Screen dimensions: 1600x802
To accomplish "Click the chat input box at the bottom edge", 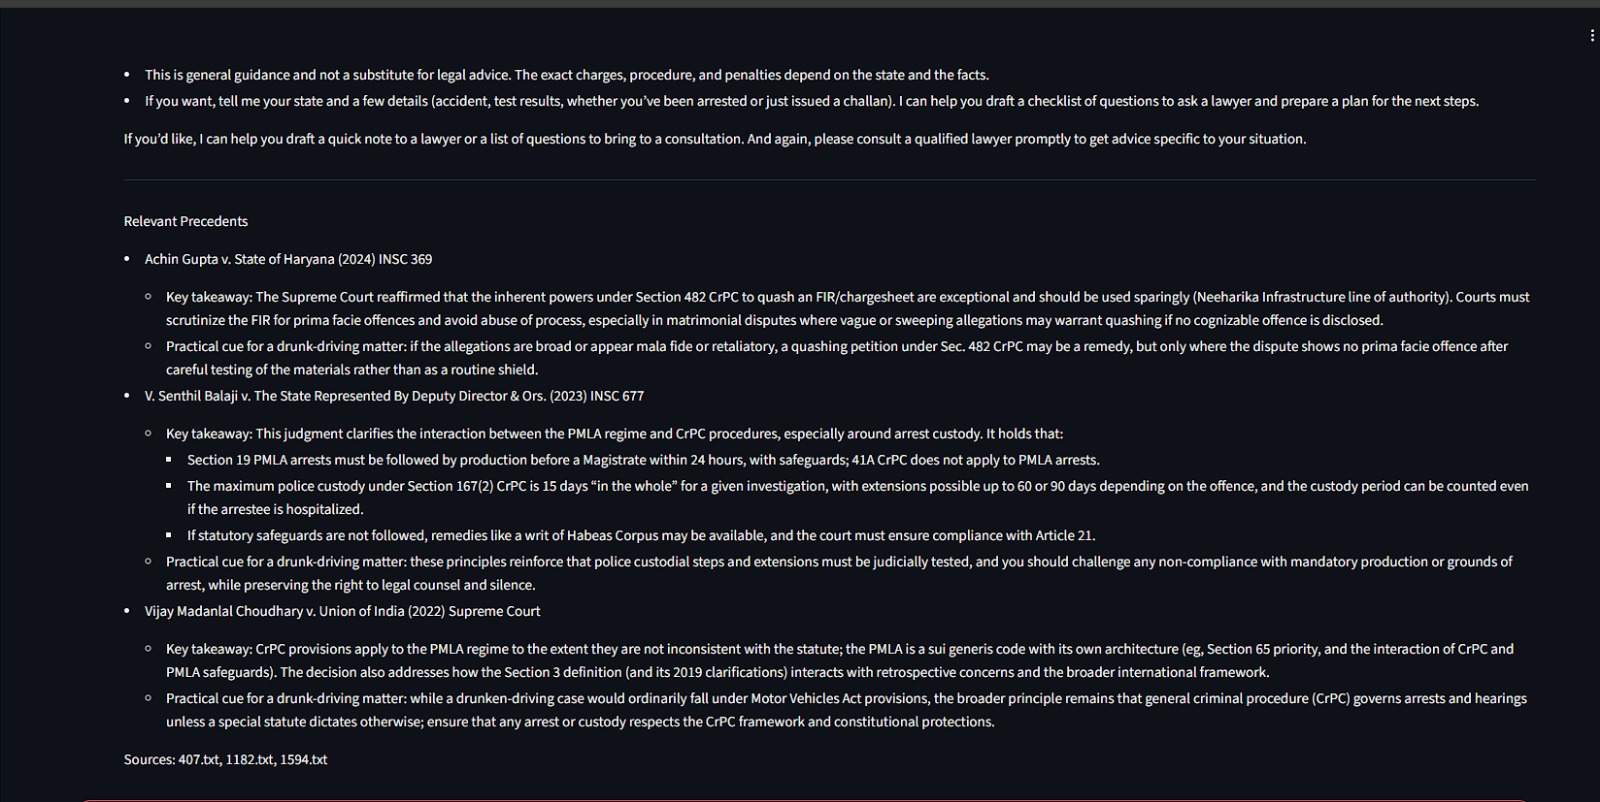I will click(x=800, y=799).
